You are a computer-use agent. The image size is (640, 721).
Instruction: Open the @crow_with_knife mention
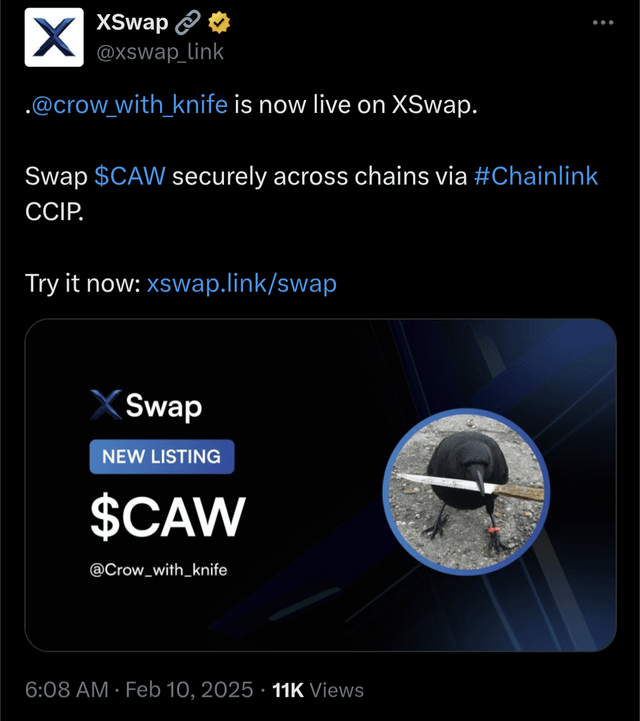130,105
